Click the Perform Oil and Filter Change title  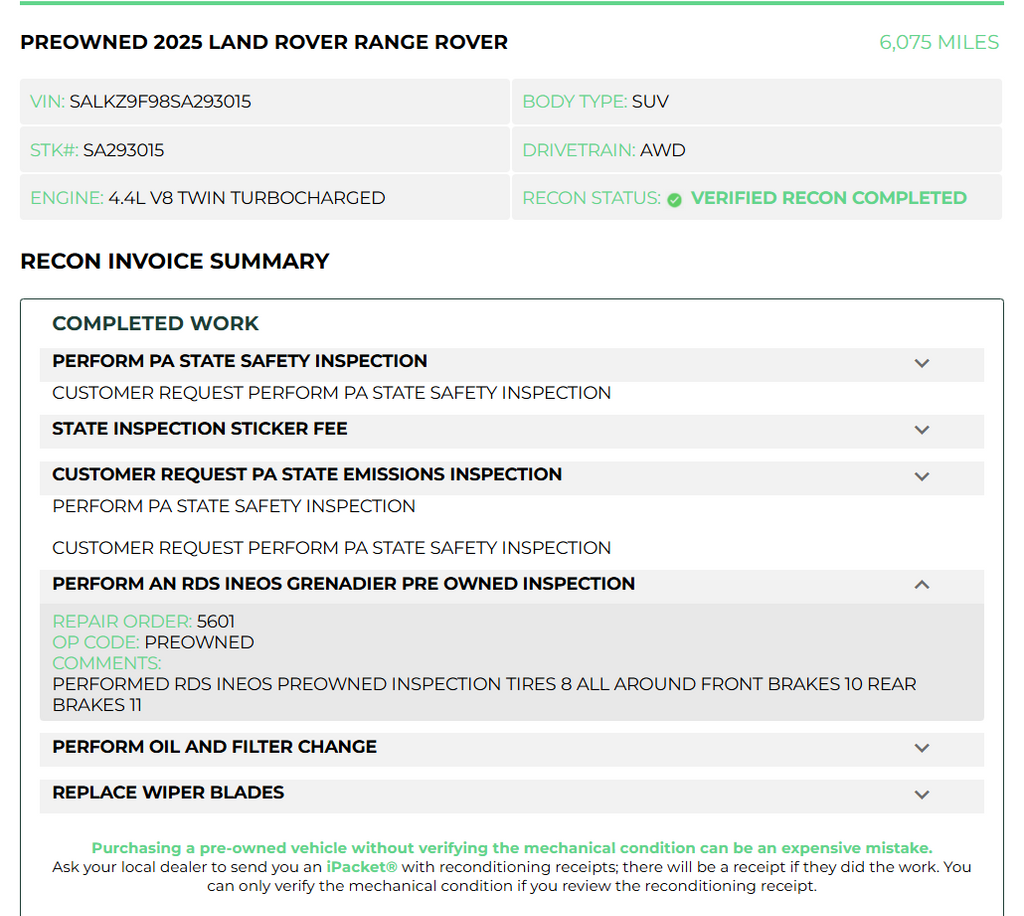(x=214, y=747)
